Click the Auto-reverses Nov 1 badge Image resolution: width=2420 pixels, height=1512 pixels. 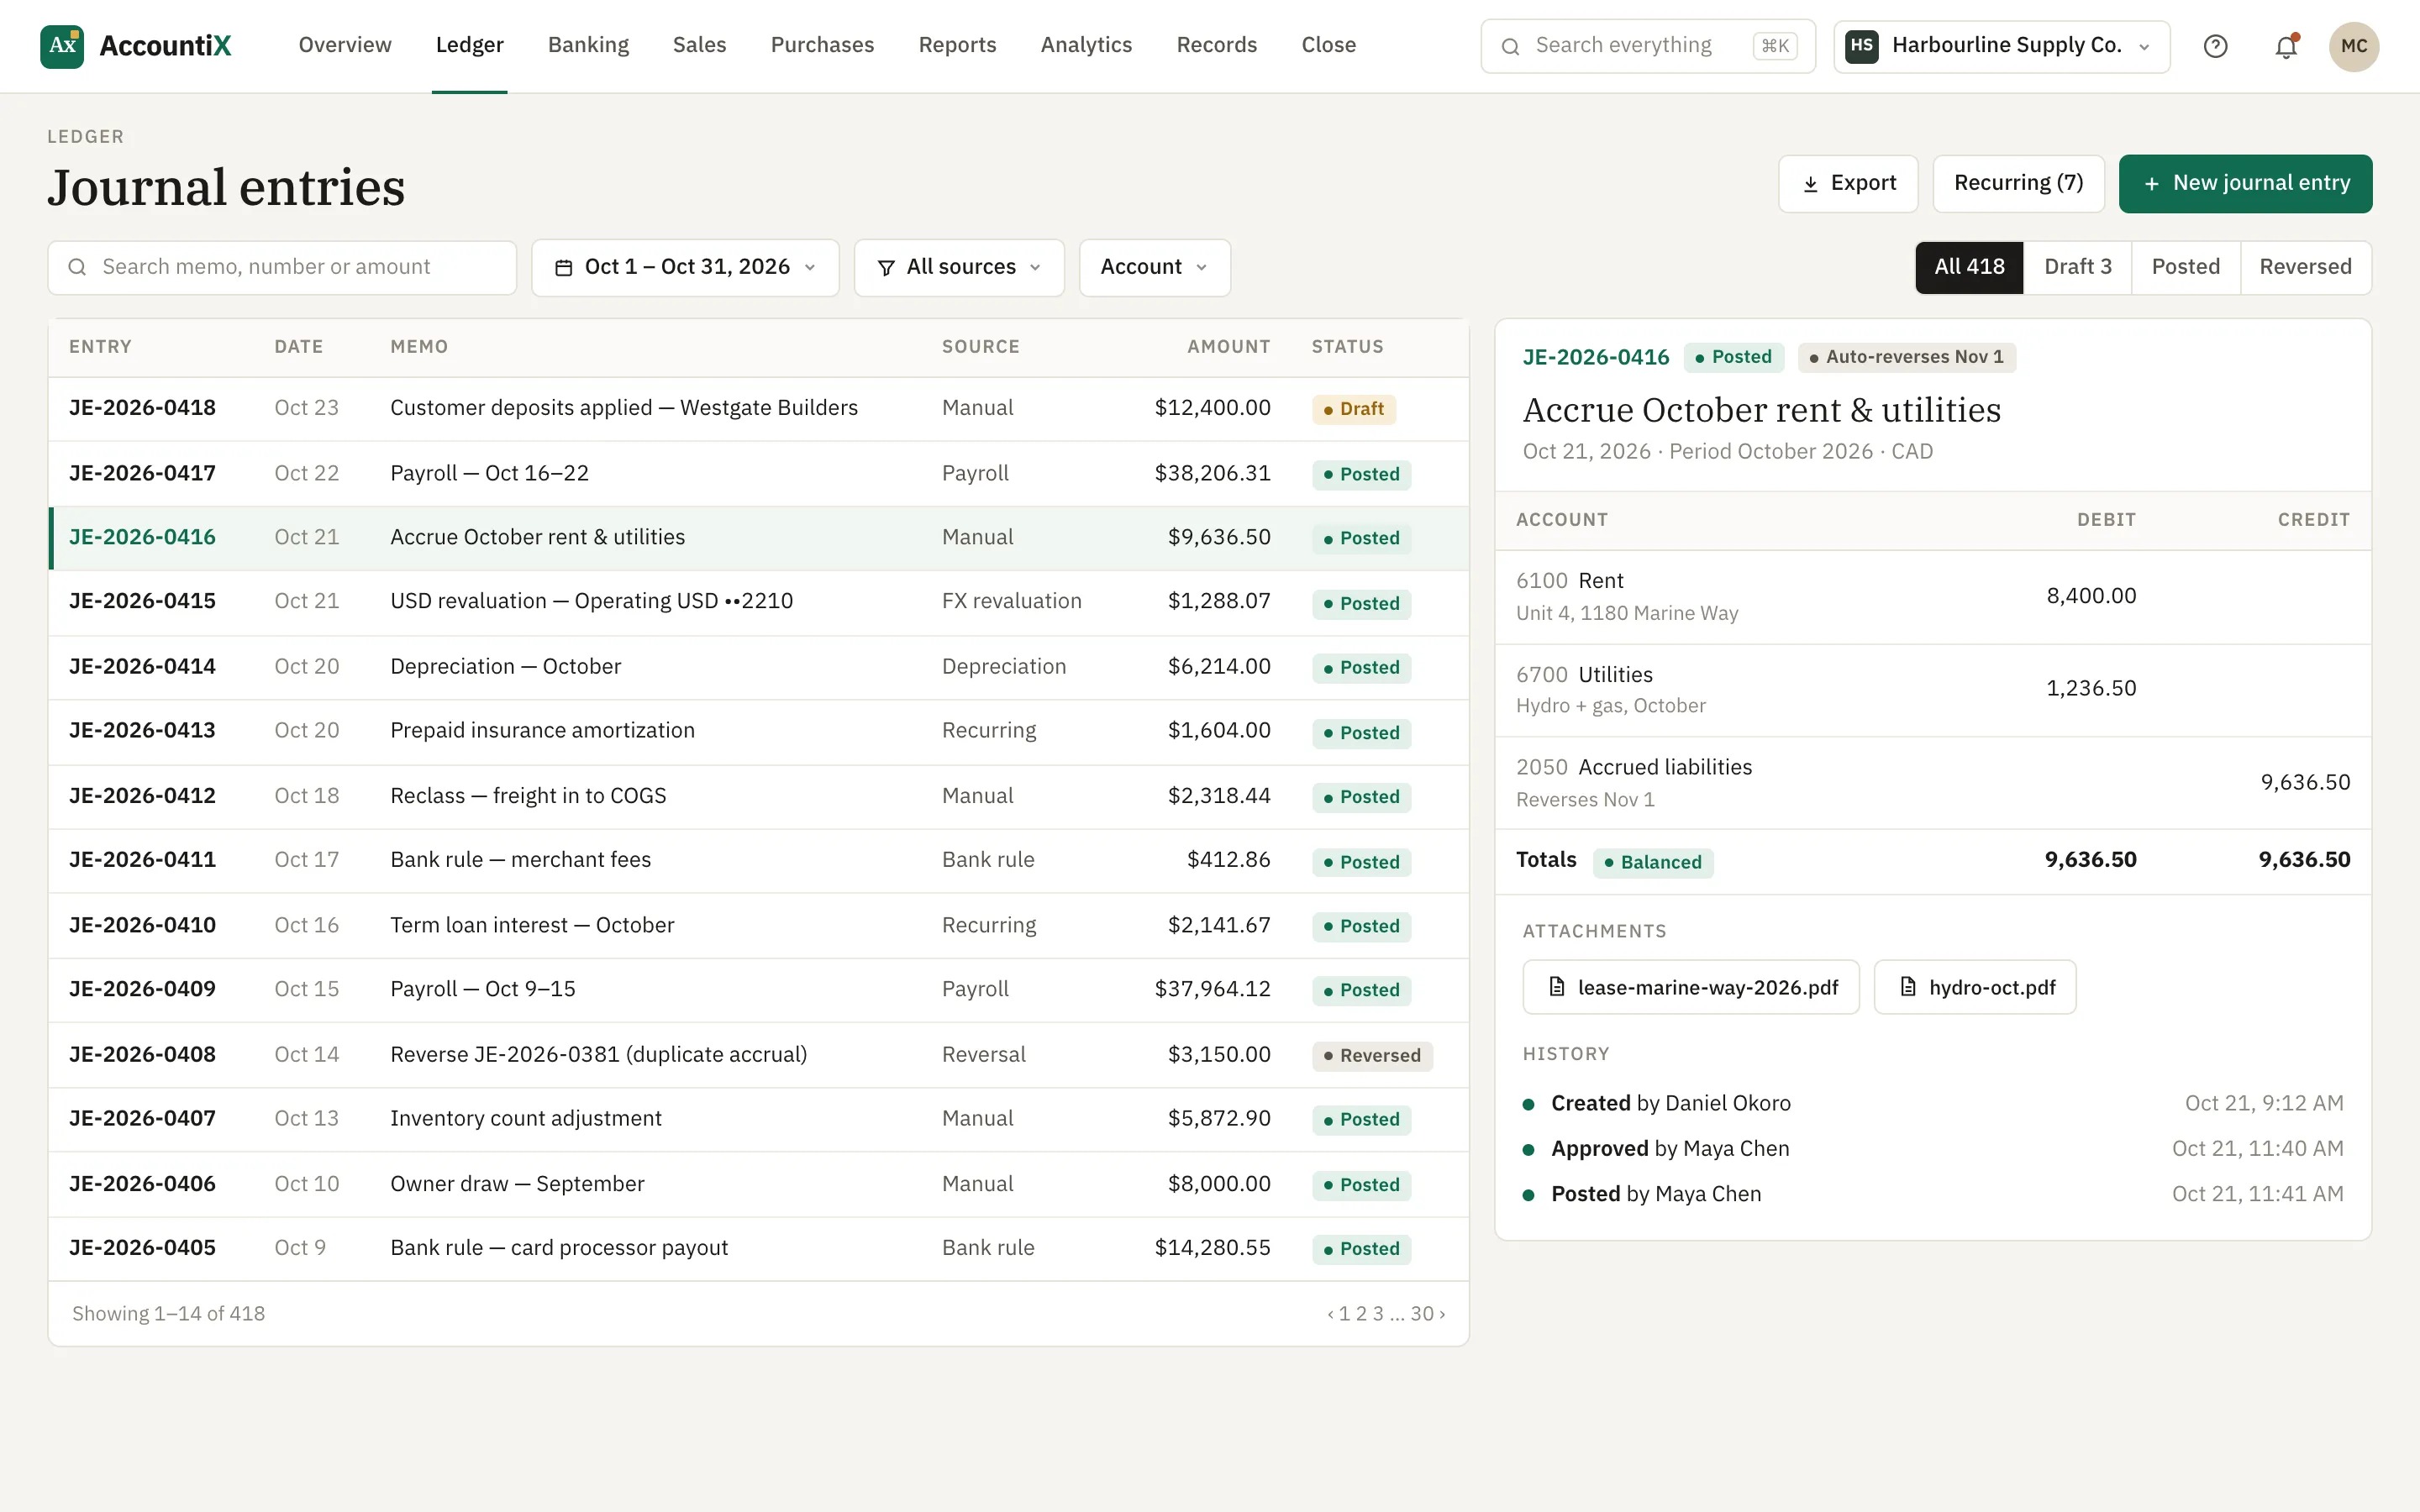point(1906,357)
